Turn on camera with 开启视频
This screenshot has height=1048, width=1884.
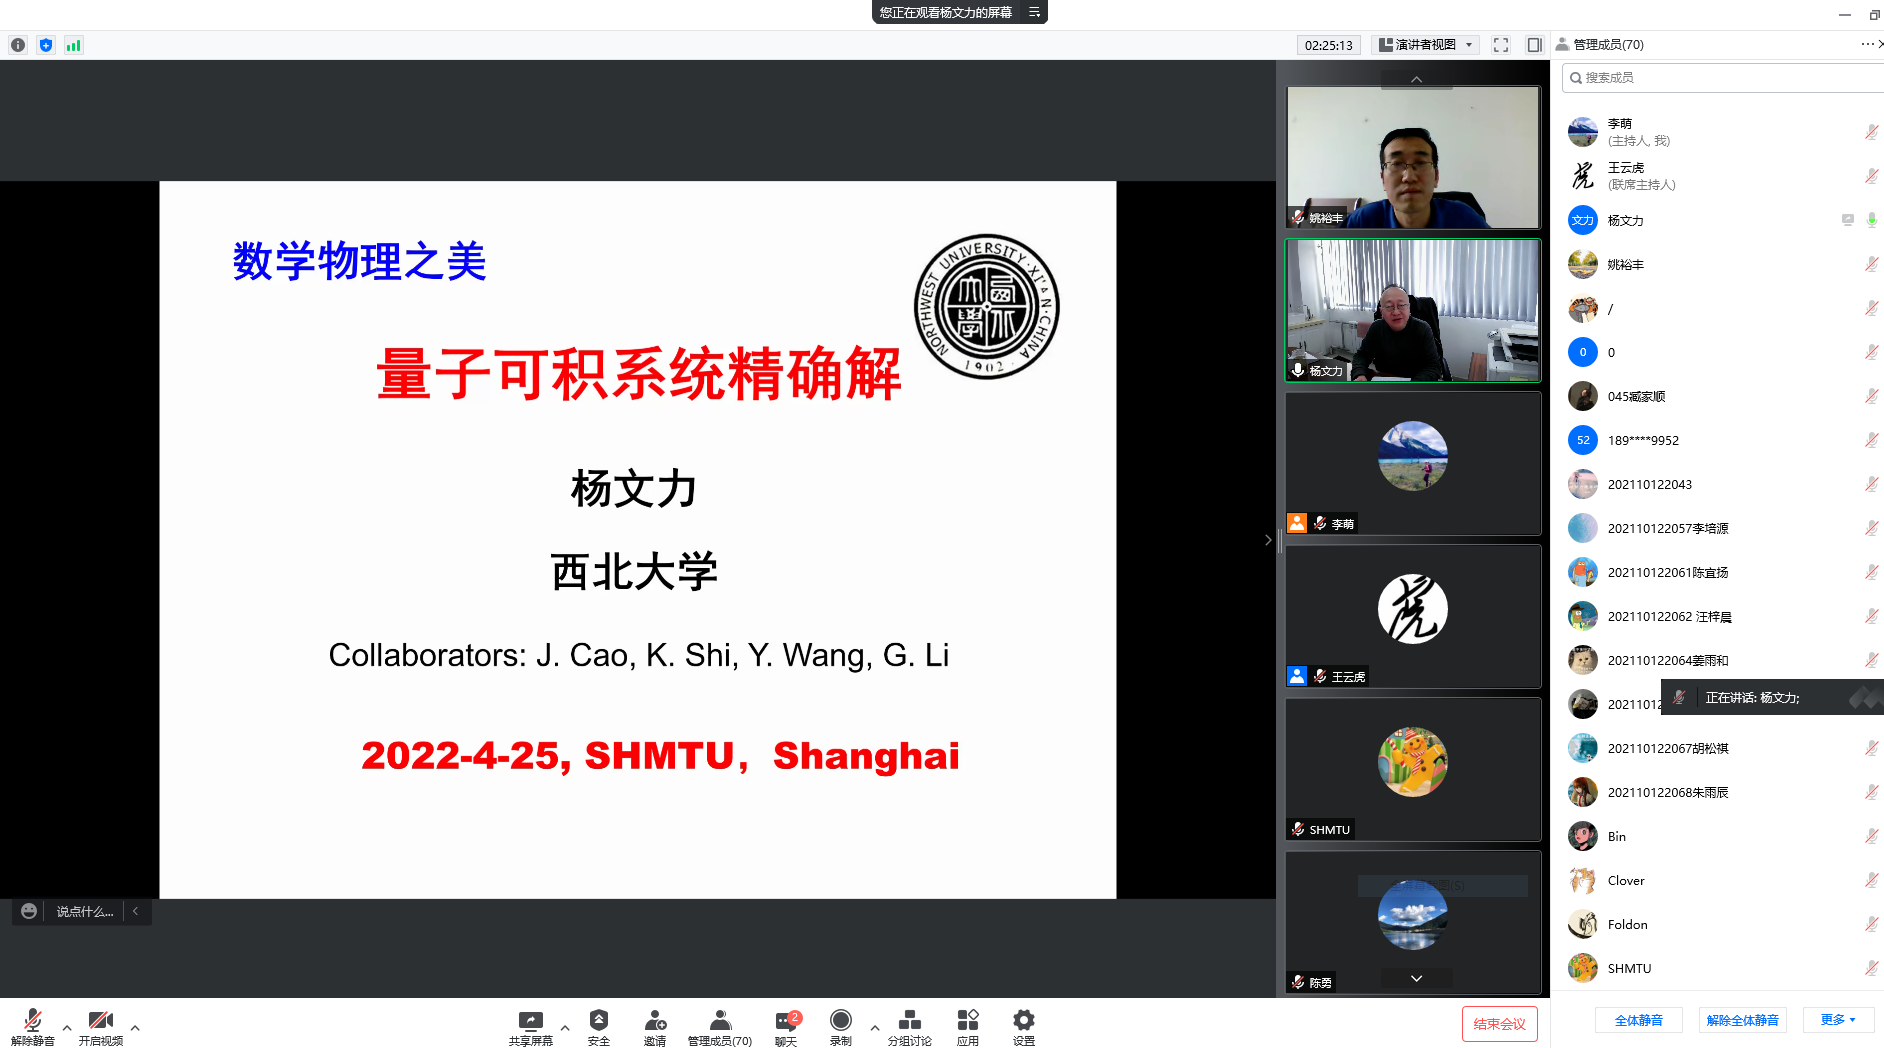pos(100,1021)
